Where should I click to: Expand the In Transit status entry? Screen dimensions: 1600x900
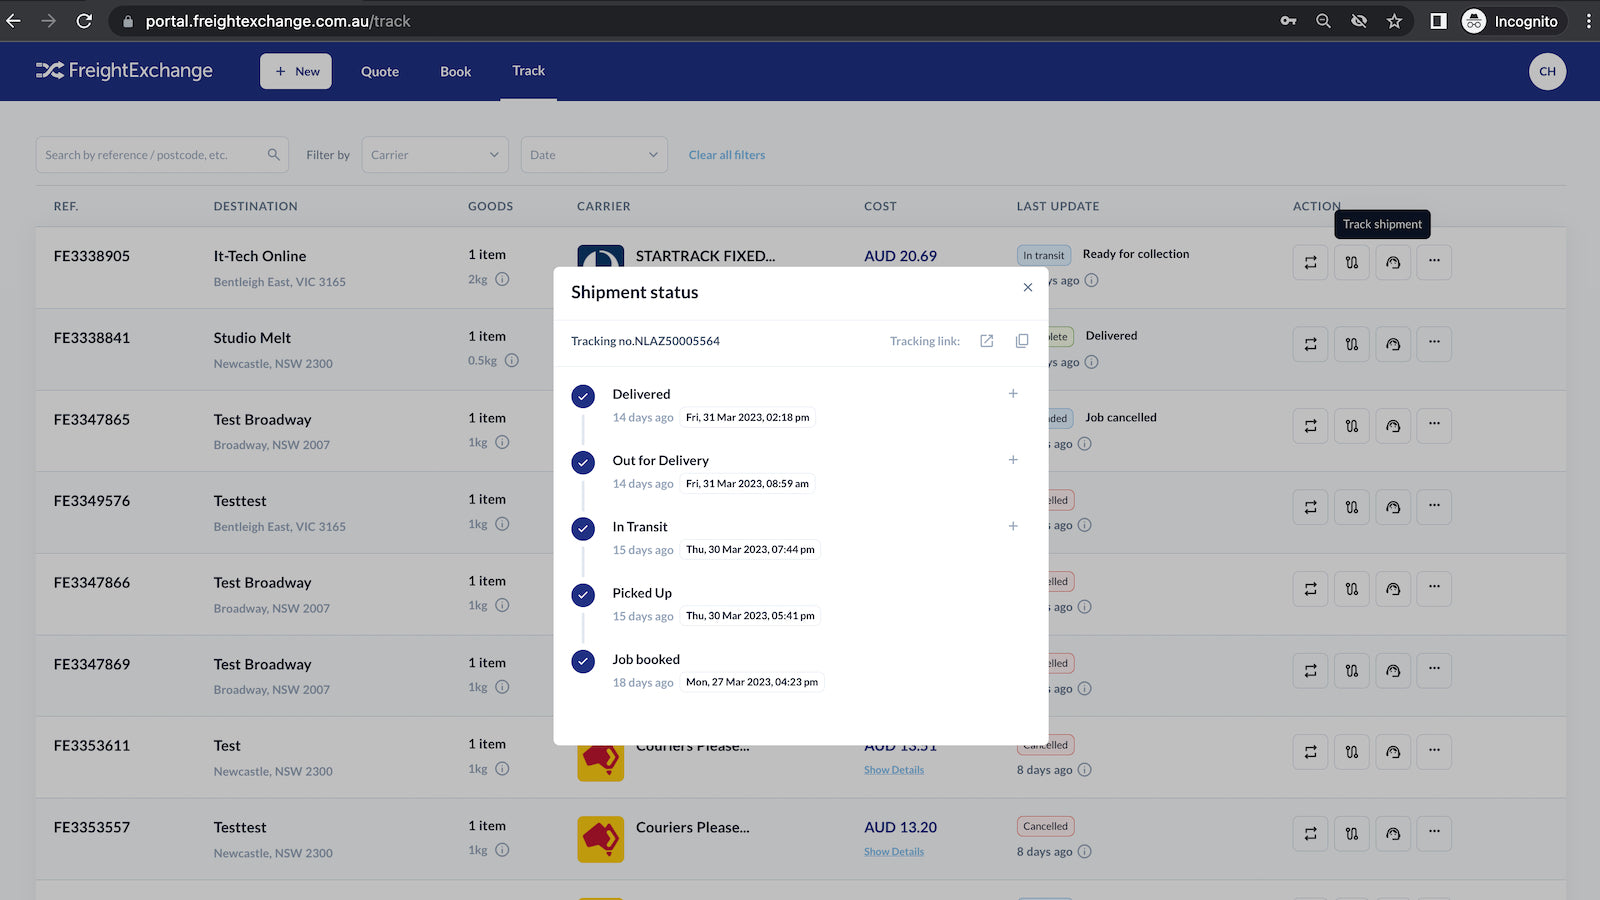pyautogui.click(x=1013, y=525)
